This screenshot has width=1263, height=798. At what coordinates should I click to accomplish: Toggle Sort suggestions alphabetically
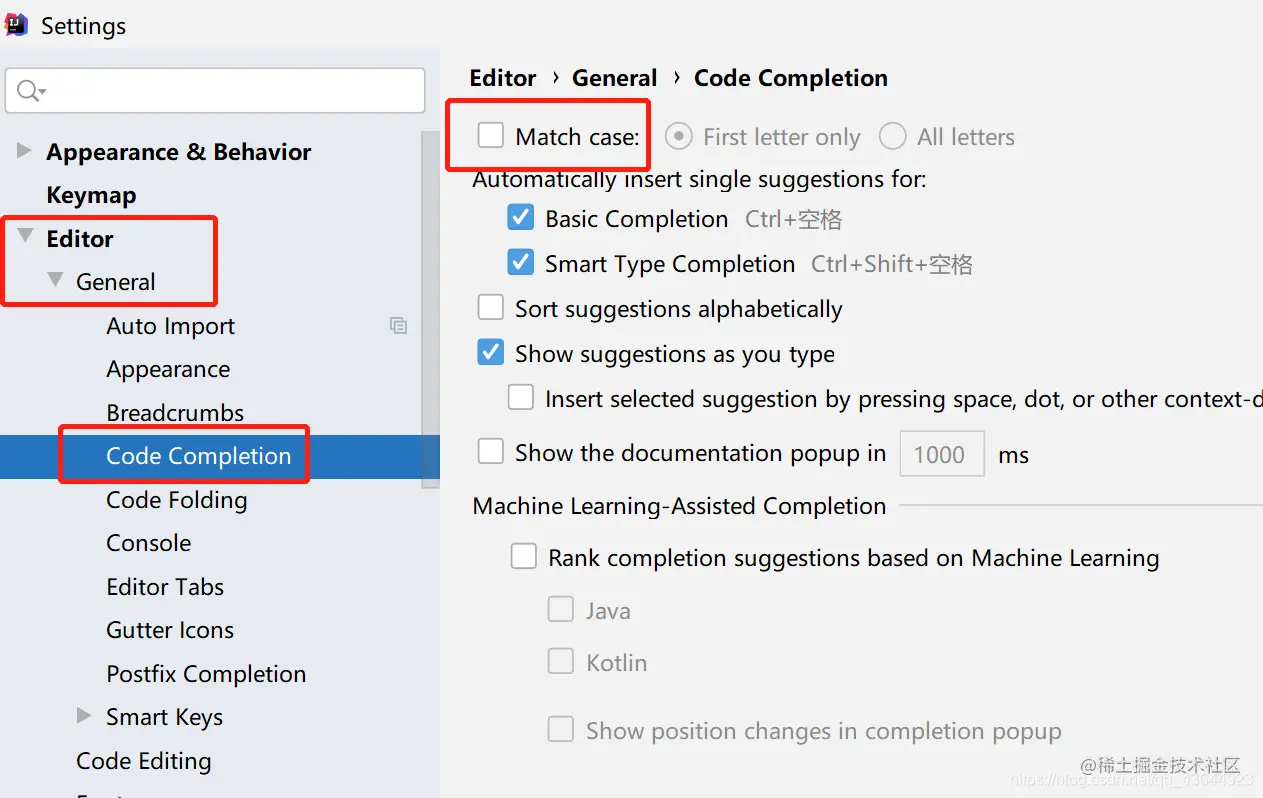(x=490, y=308)
